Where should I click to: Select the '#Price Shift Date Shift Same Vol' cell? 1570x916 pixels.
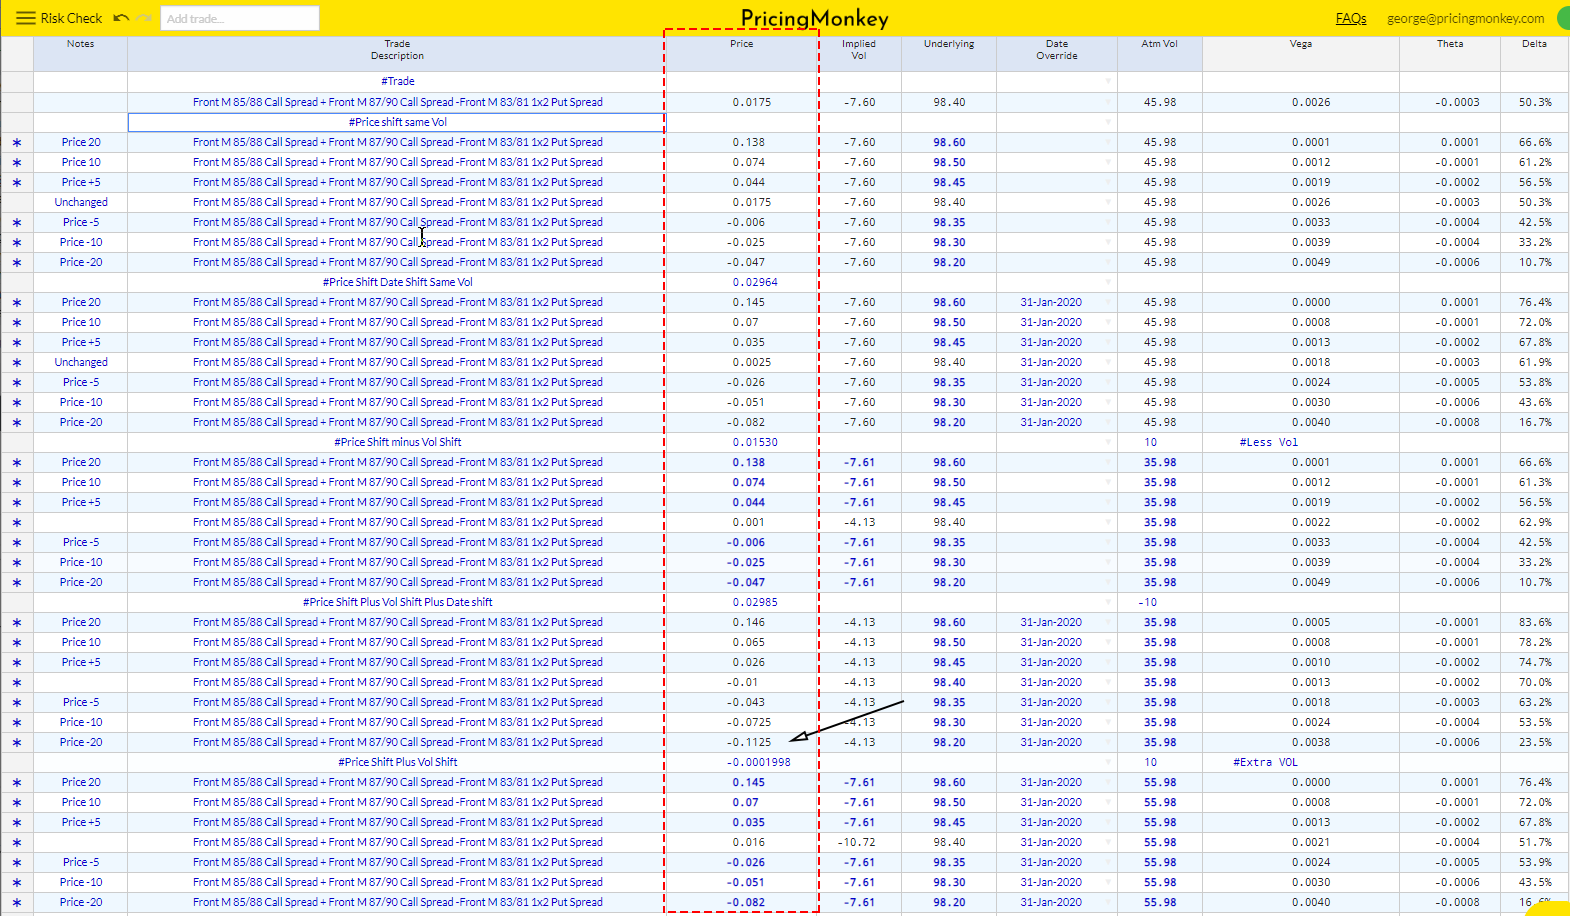tap(397, 282)
